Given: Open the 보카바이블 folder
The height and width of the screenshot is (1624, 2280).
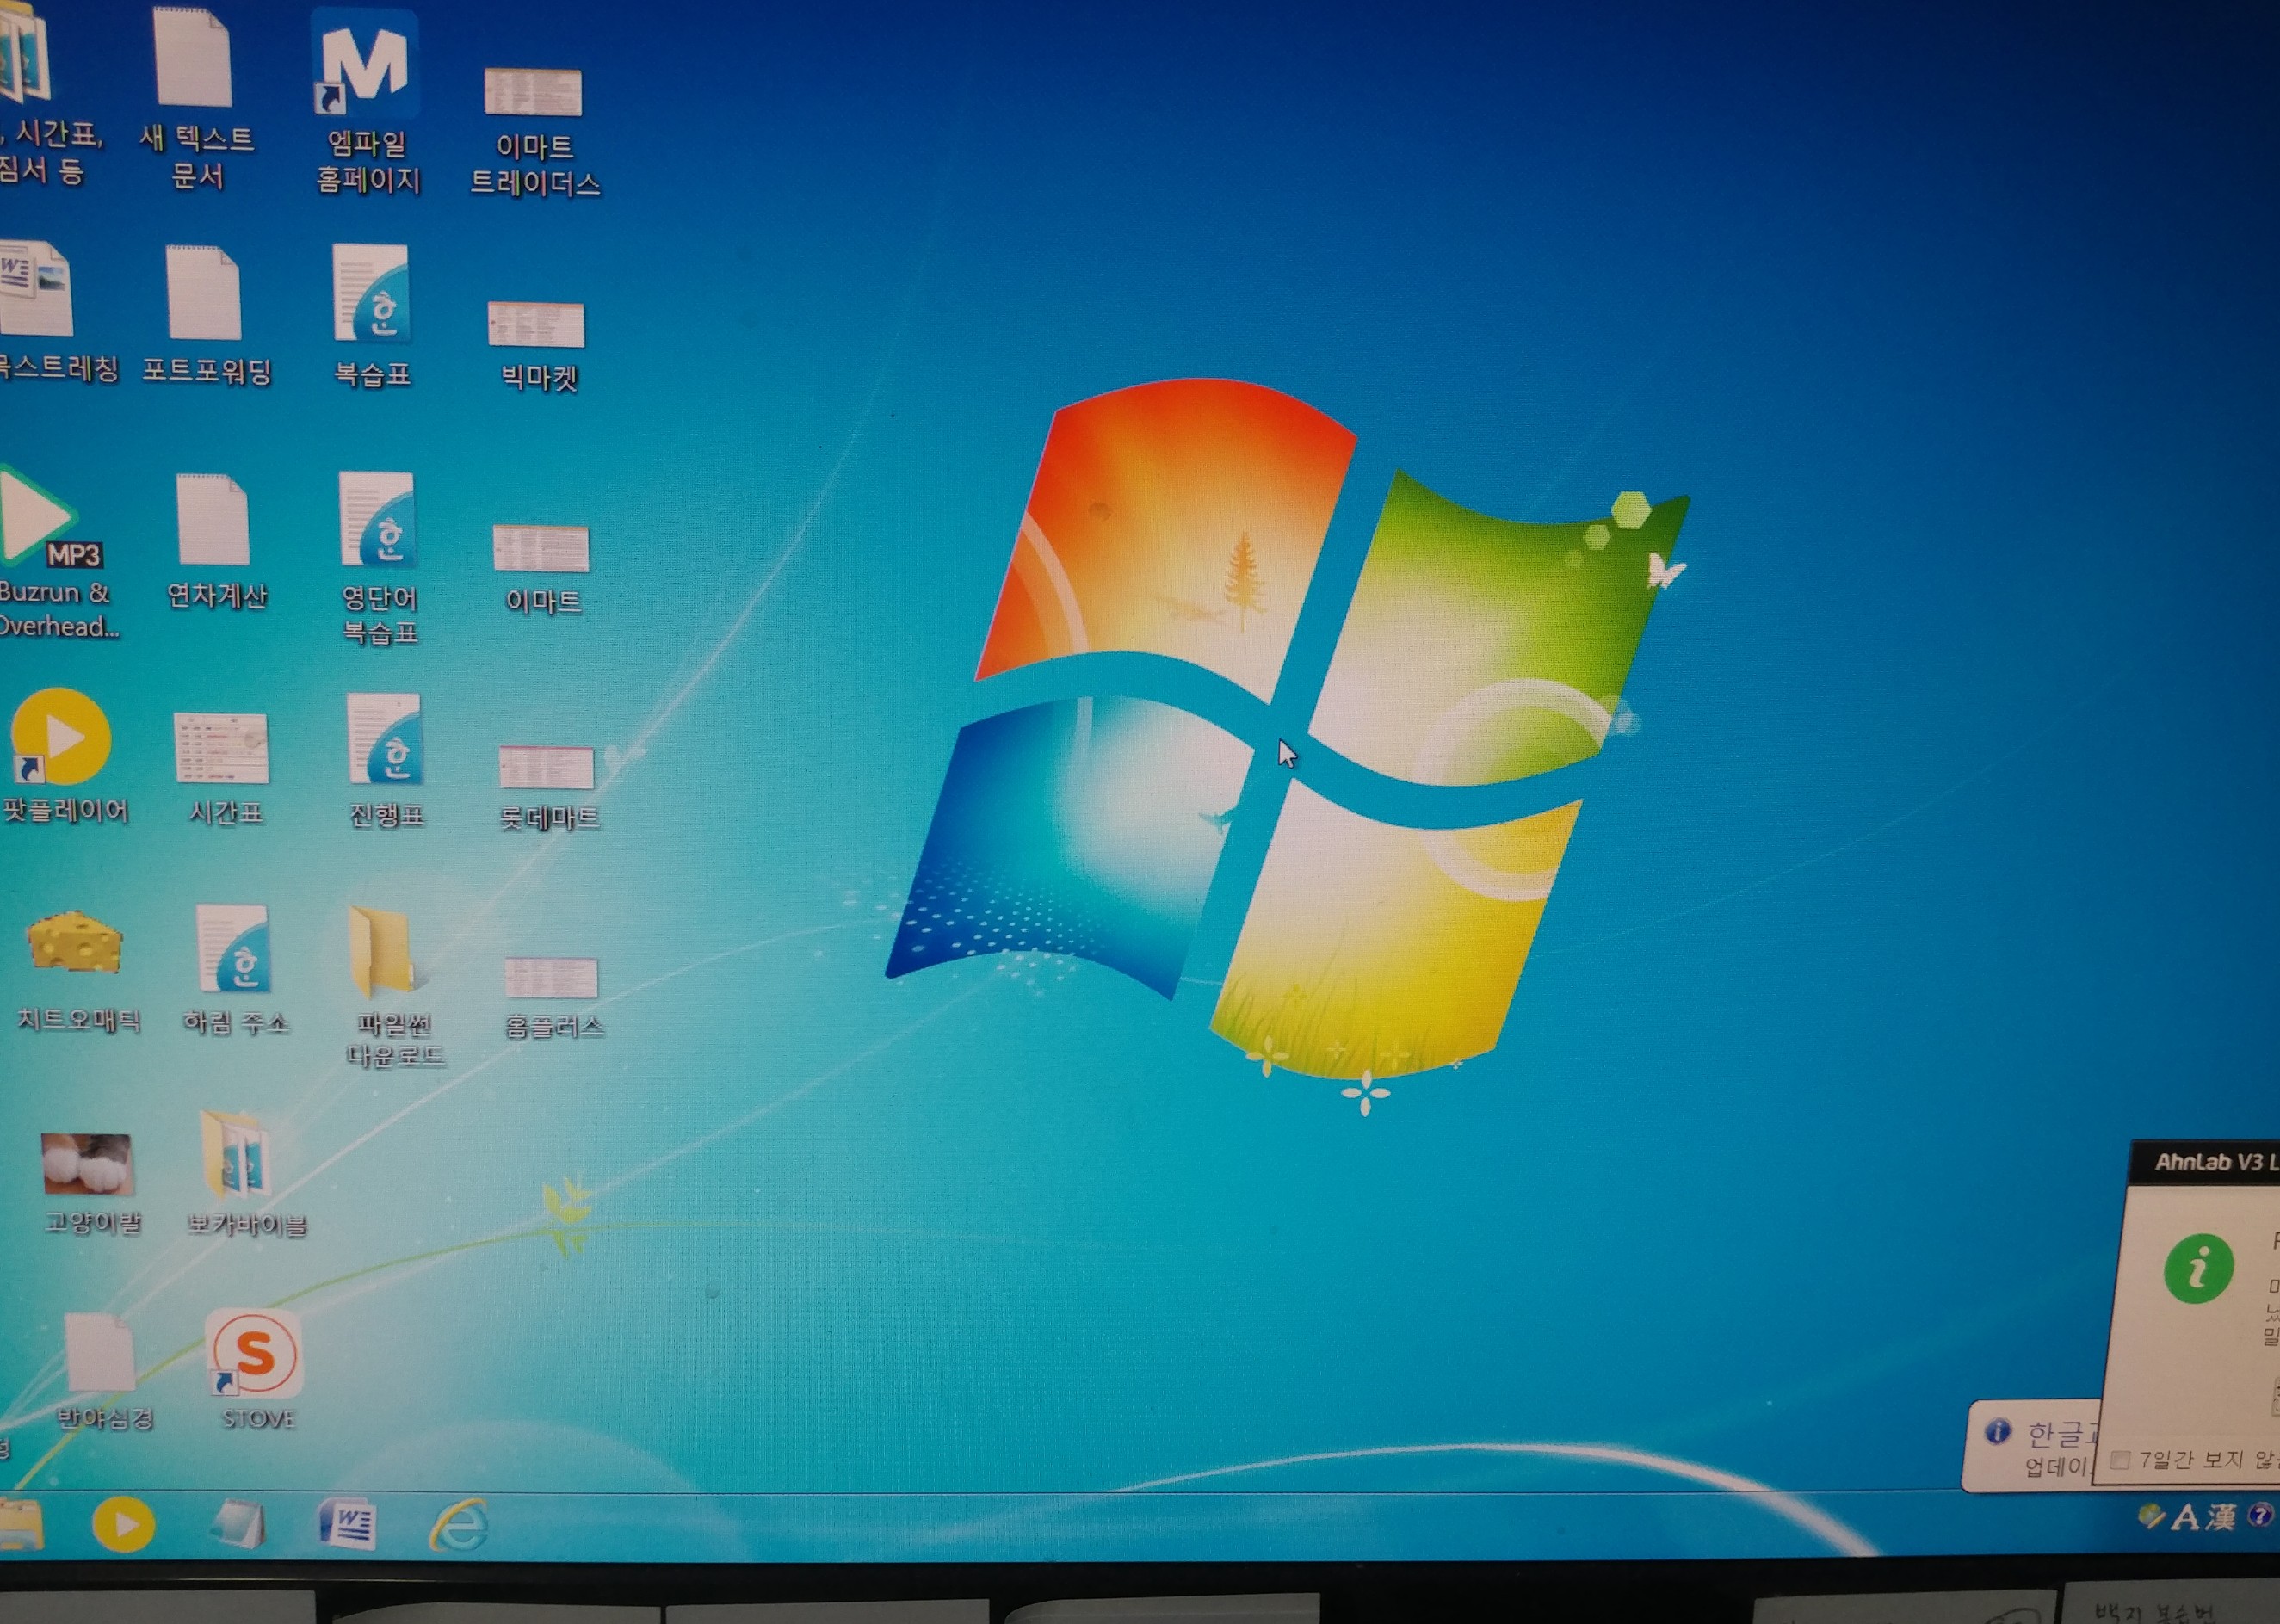Looking at the screenshot, I should (x=236, y=1155).
